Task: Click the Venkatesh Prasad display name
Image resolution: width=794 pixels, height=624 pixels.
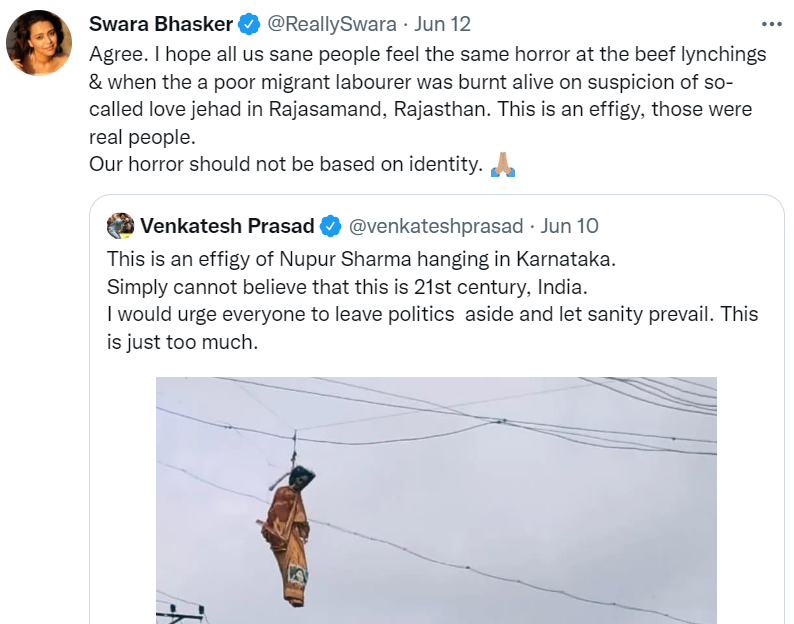Action: click(227, 227)
